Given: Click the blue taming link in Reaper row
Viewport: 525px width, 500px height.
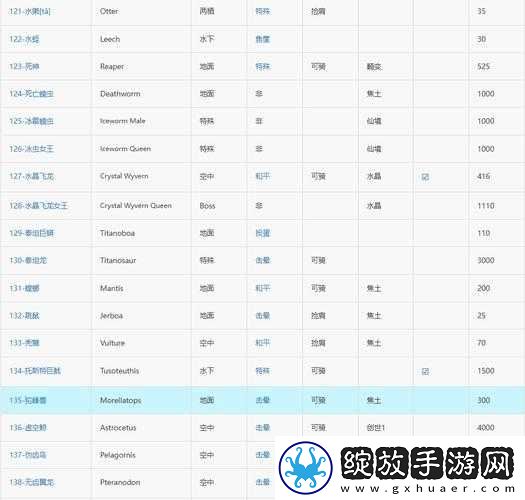Looking at the screenshot, I should (263, 67).
